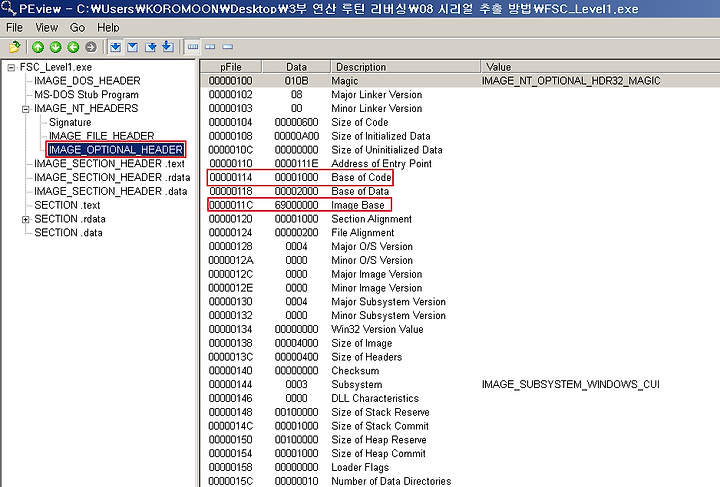Click the Checksum row

point(461,371)
